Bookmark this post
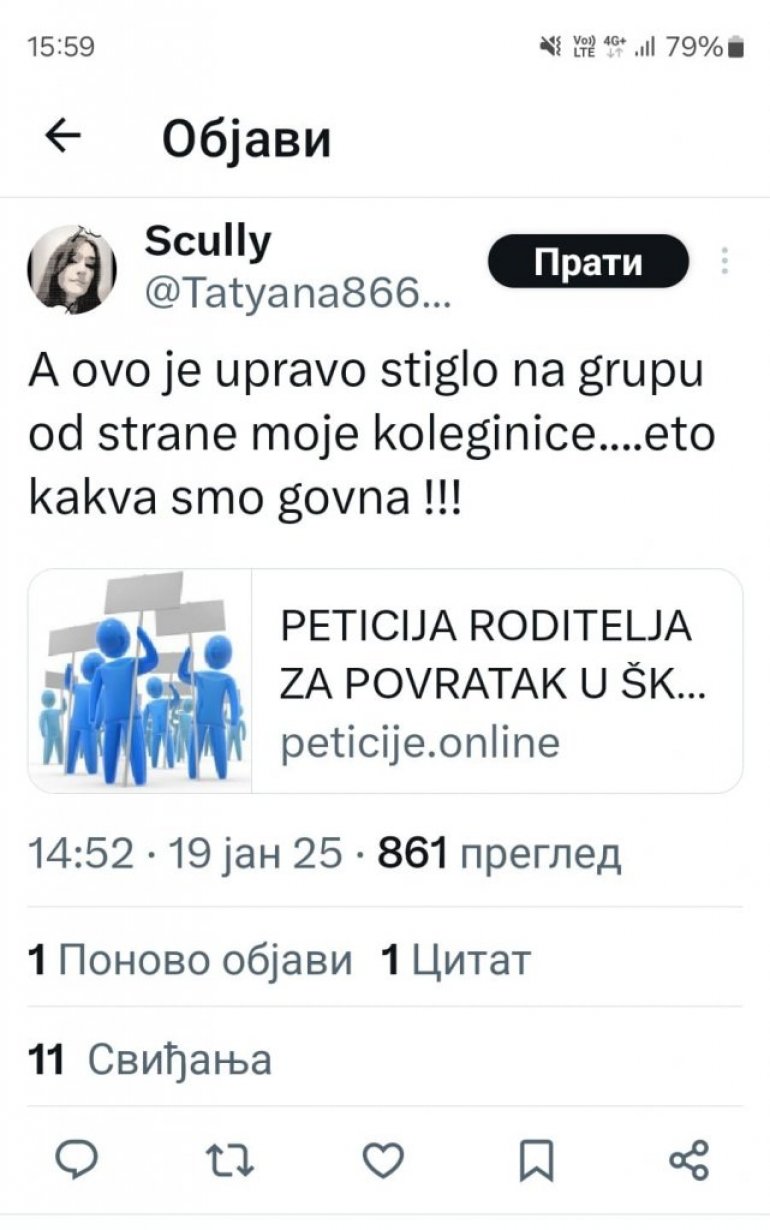Viewport: 770px width, 1230px height. tap(536, 1160)
